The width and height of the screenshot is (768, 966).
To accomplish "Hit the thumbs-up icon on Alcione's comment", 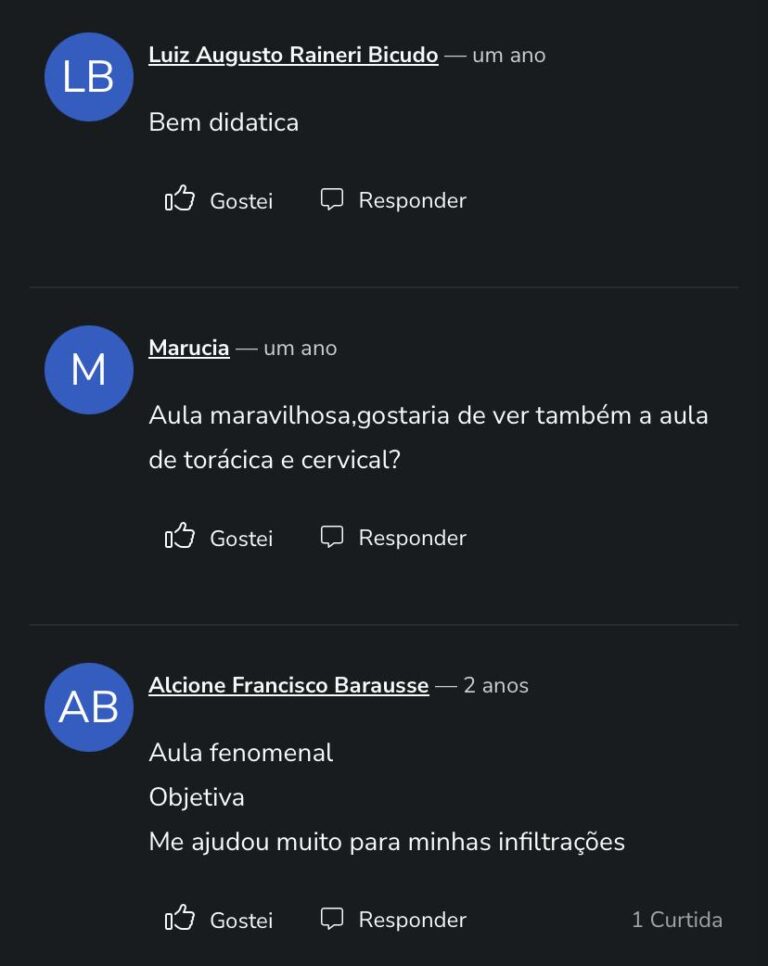I will tap(180, 918).
